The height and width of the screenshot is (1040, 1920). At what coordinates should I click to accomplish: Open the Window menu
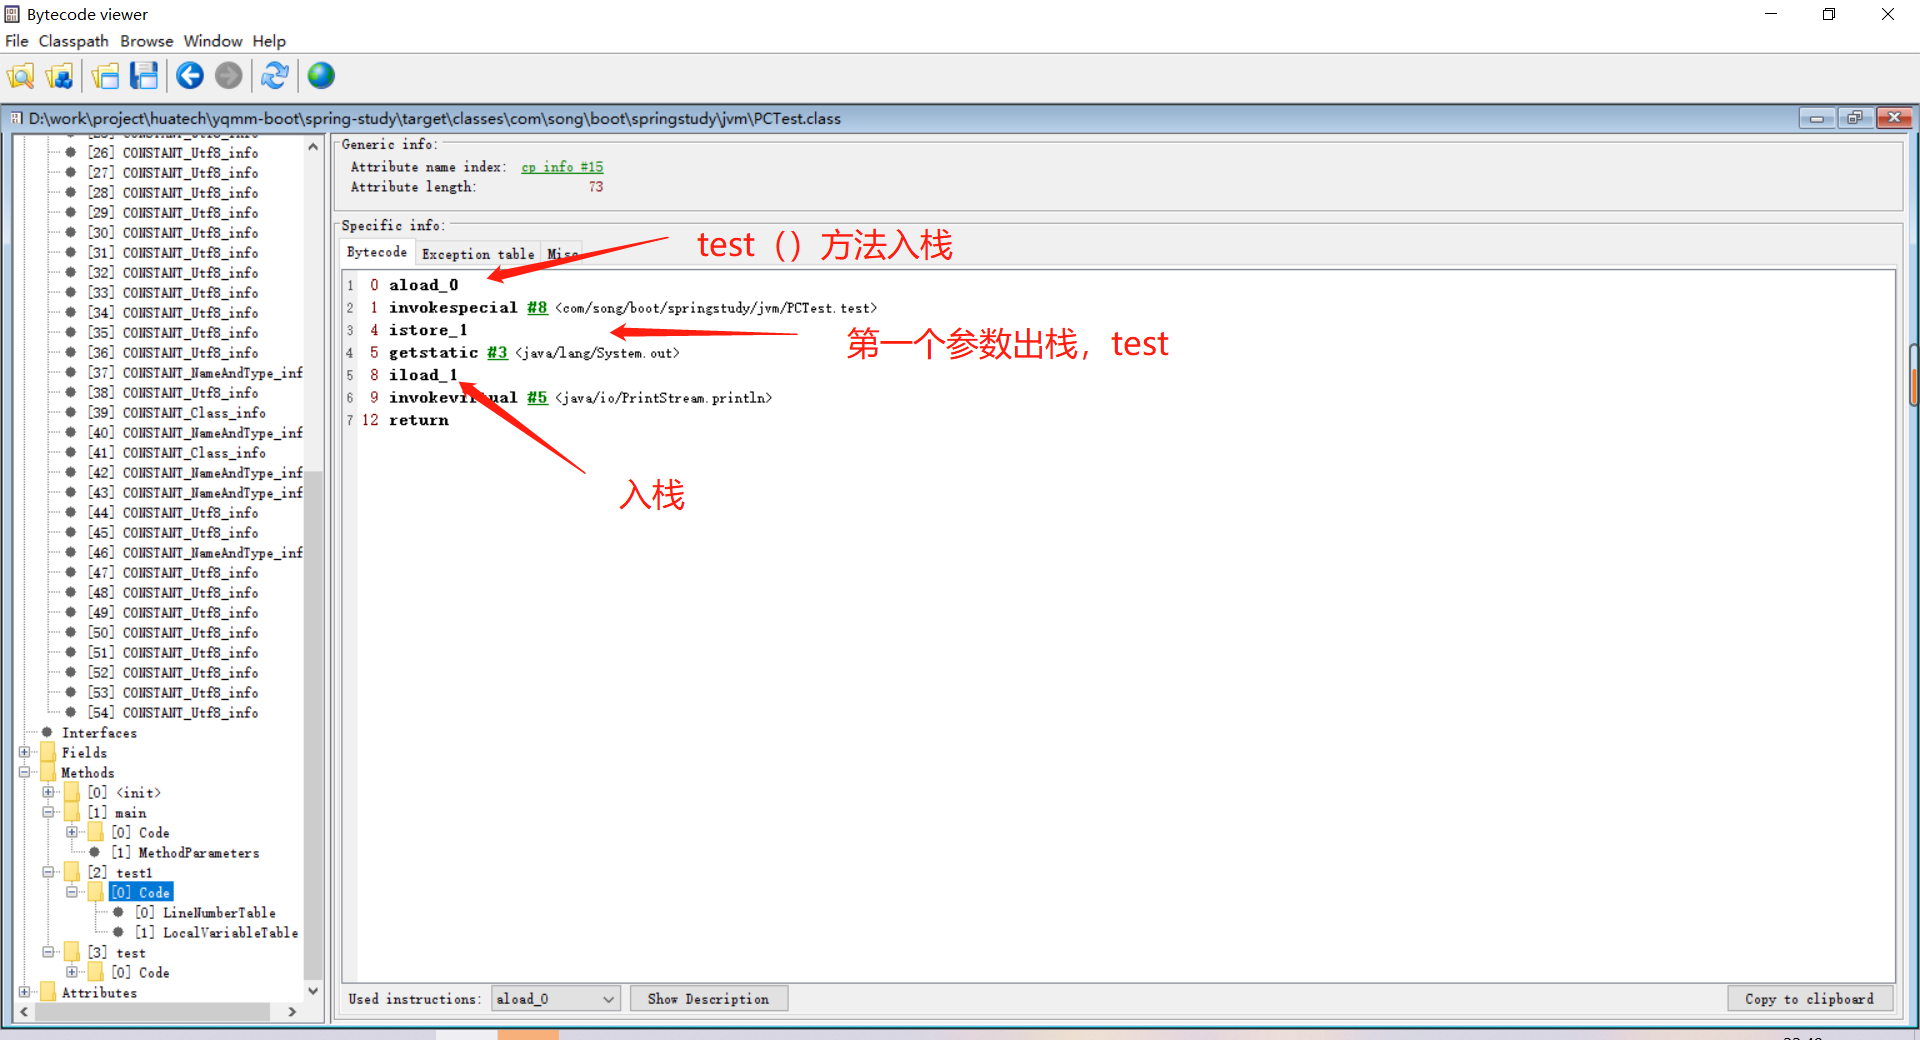click(213, 41)
